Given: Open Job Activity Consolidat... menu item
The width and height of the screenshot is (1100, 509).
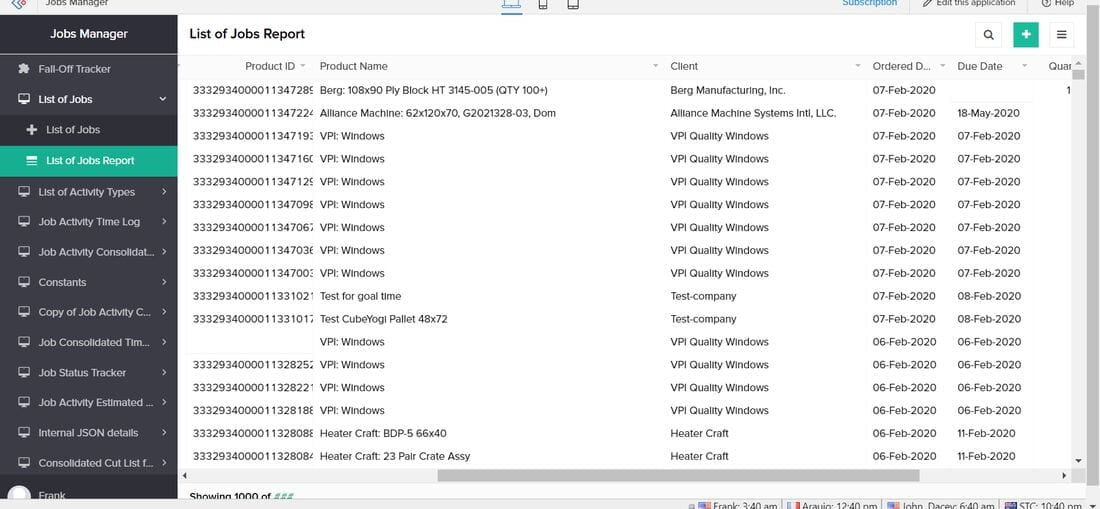Looking at the screenshot, I should point(88,252).
